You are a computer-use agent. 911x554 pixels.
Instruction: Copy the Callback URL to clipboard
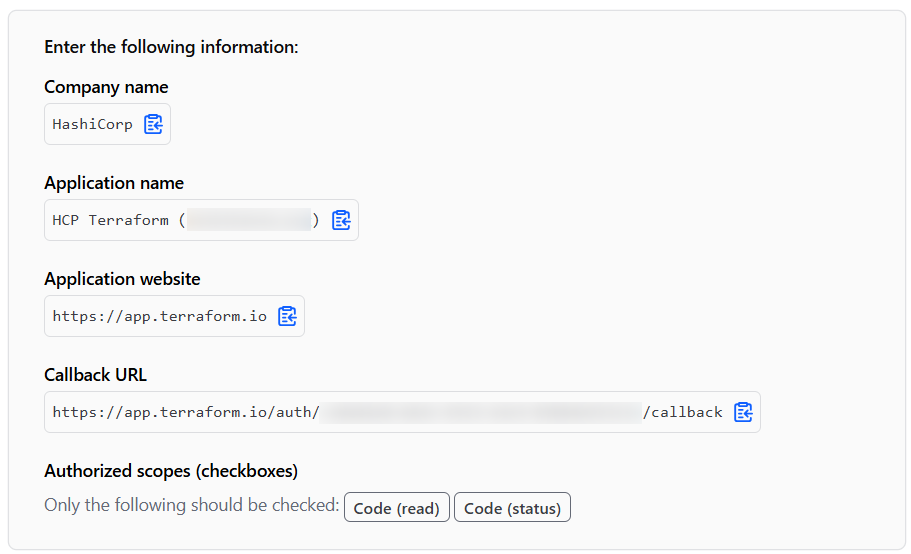point(743,412)
